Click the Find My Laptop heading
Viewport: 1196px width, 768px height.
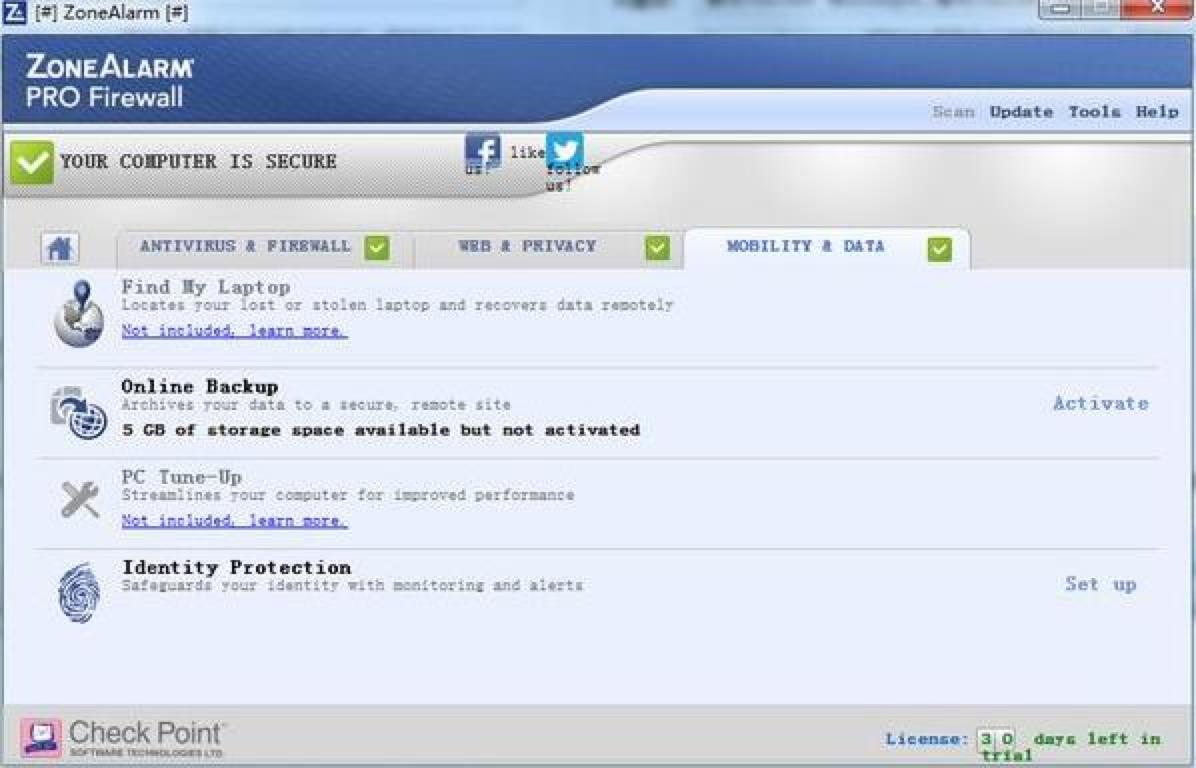coord(206,287)
